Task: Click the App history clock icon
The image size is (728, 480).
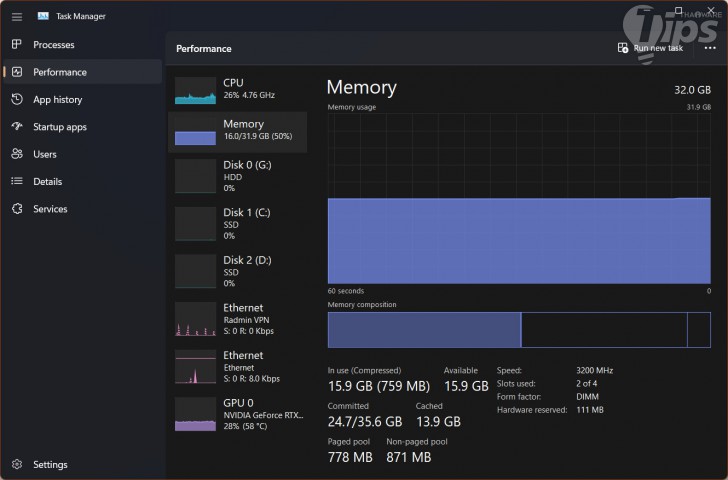Action: click(17, 99)
